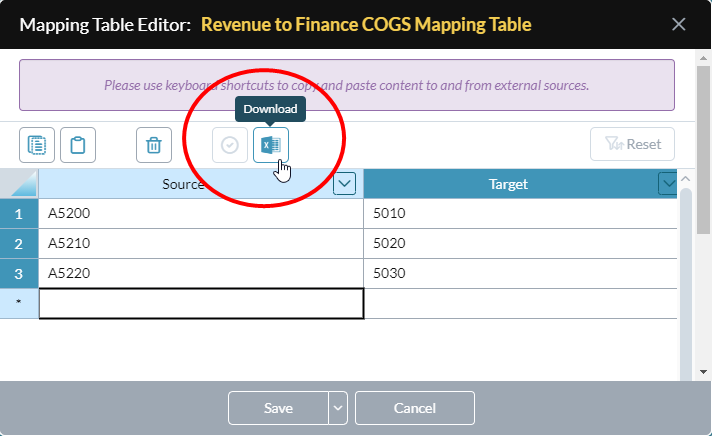Click the validate checkmark icon

[x=230, y=145]
